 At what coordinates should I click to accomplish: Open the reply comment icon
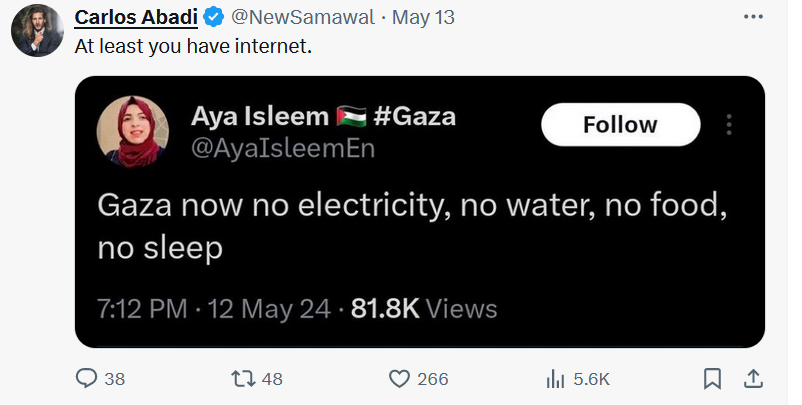(x=86, y=379)
